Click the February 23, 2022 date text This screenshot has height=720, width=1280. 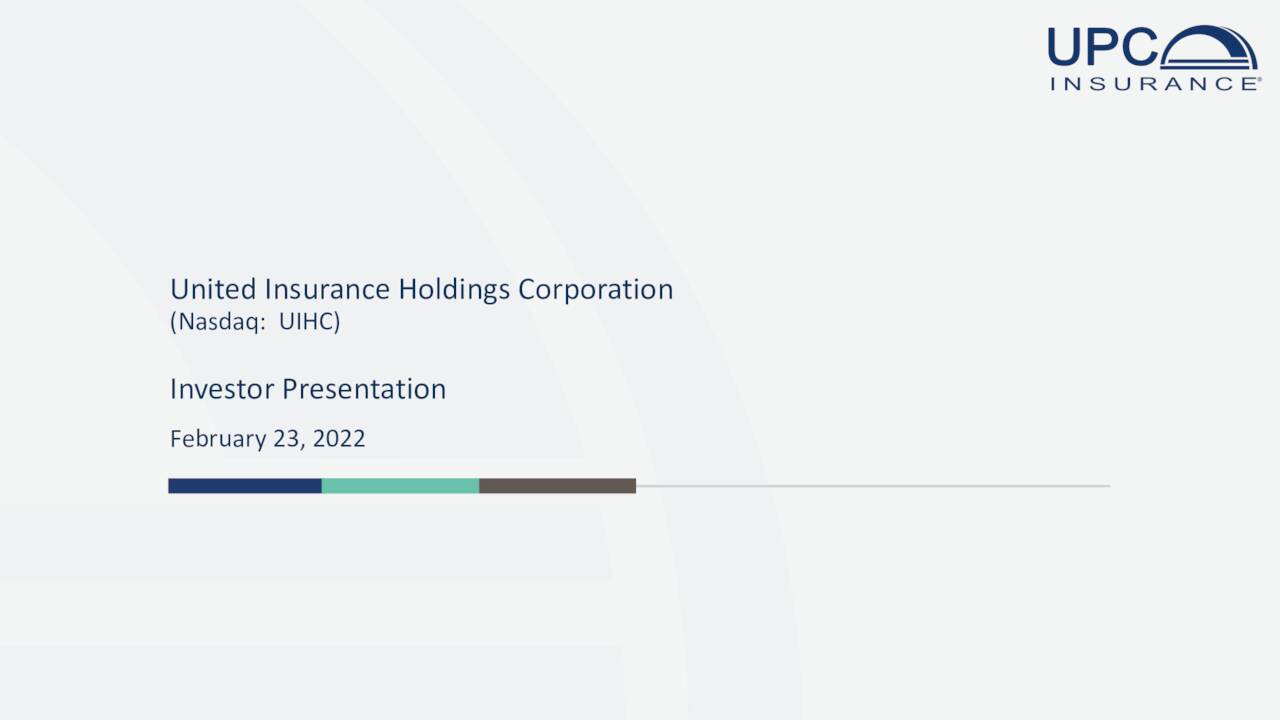[x=267, y=438]
